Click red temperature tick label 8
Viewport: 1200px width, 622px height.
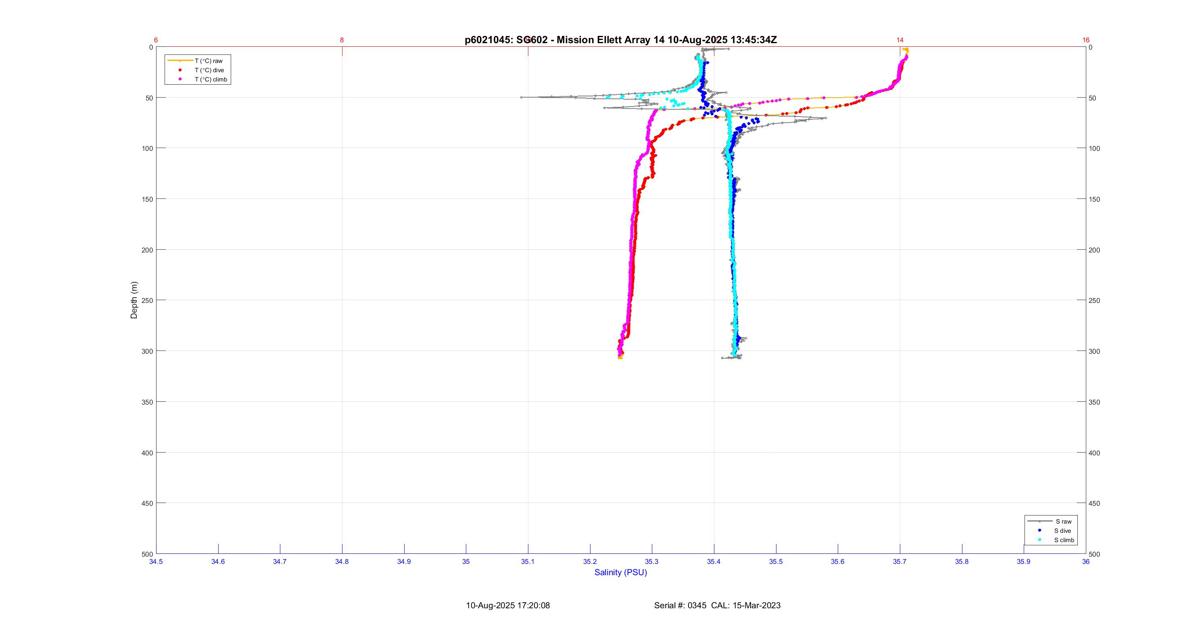point(342,40)
